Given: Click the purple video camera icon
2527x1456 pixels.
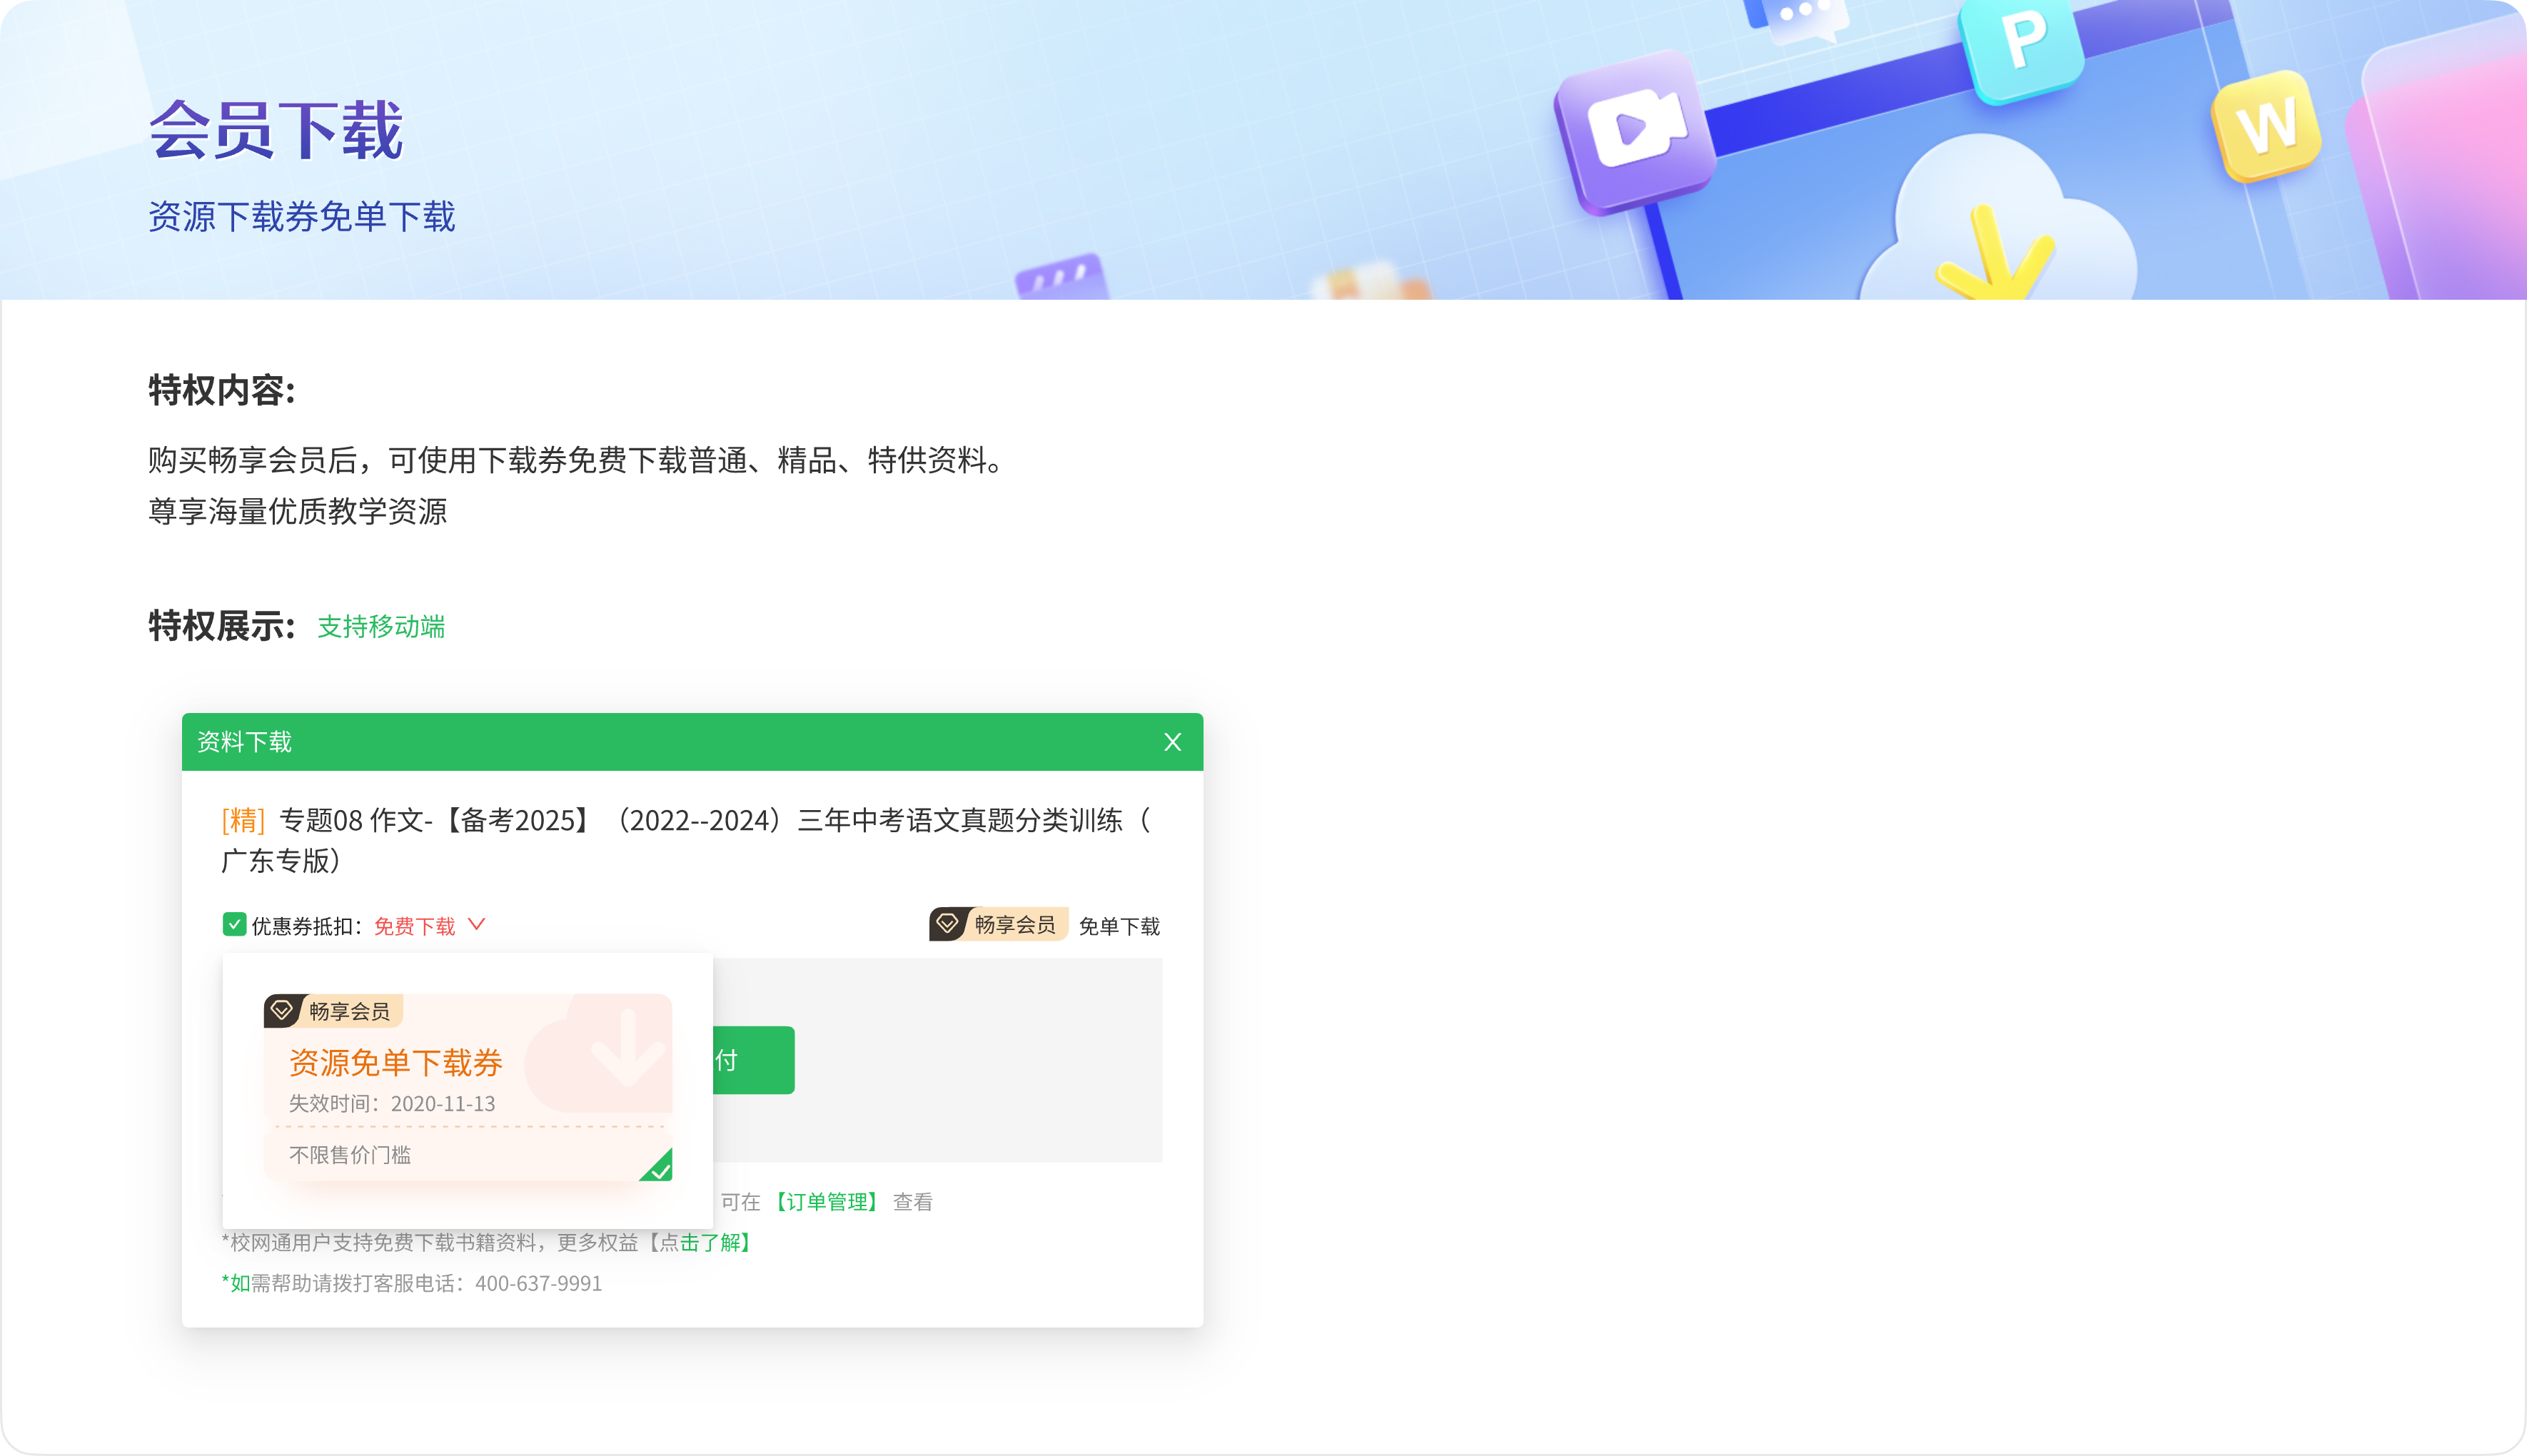Looking at the screenshot, I should pos(1636,129).
